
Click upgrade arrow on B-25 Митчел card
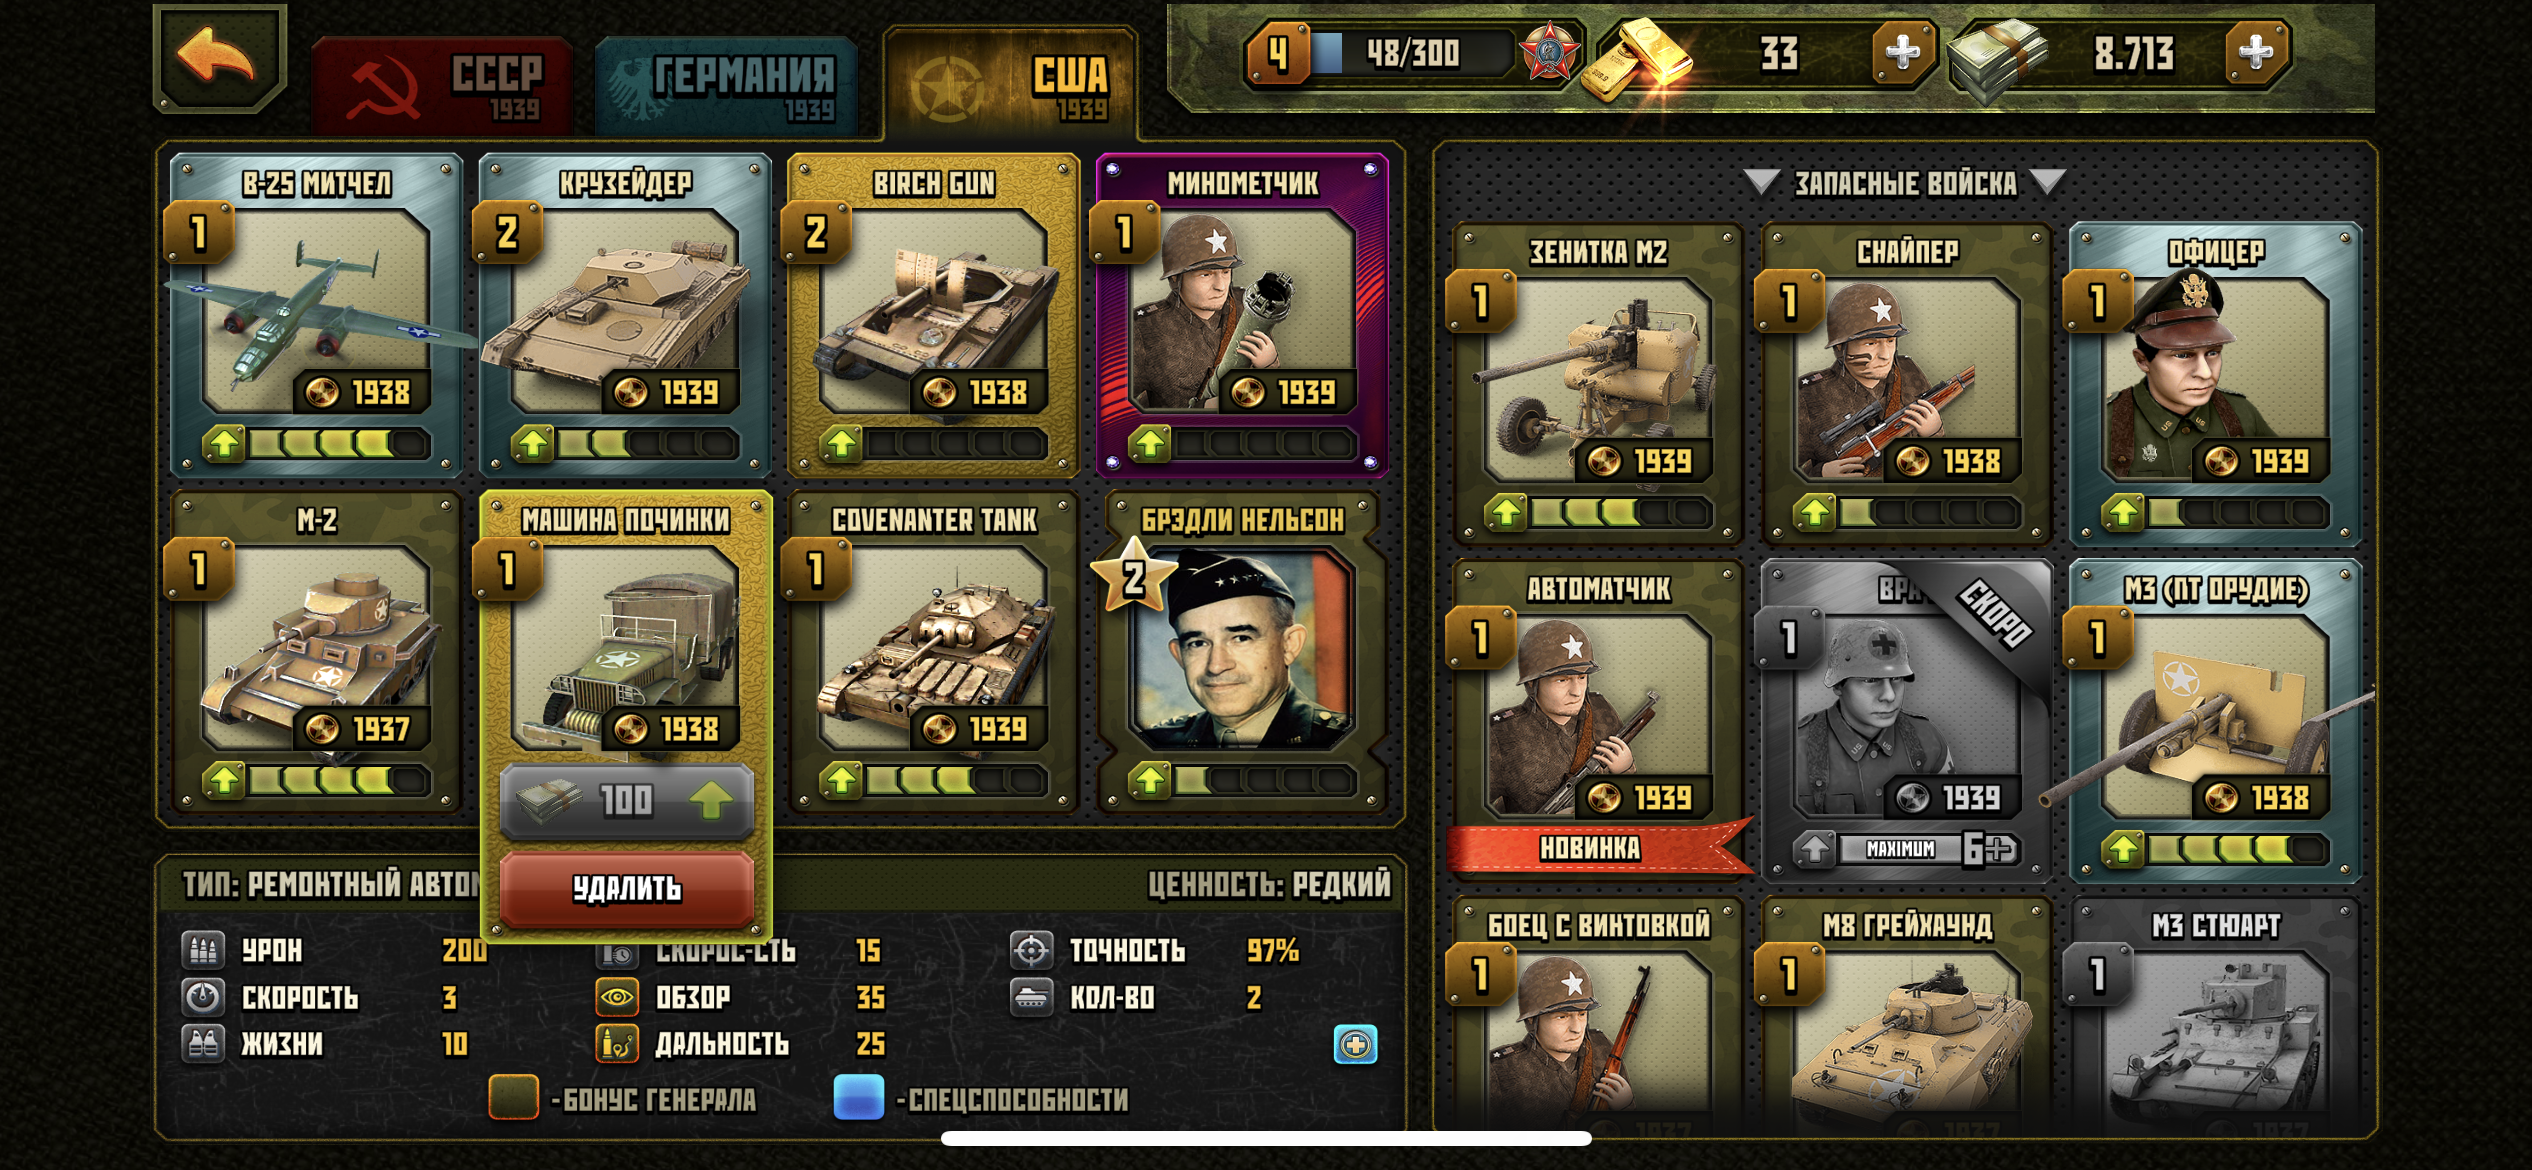pyautogui.click(x=224, y=443)
